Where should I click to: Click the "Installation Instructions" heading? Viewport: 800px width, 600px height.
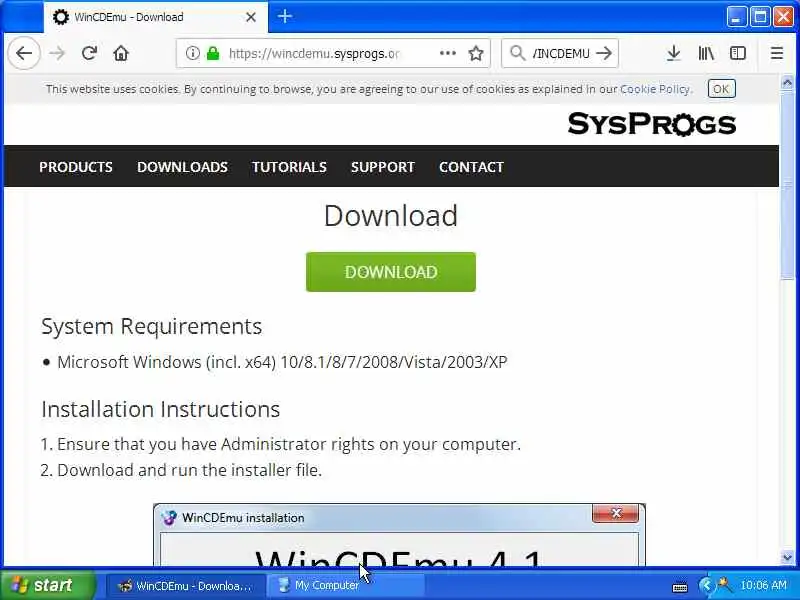[161, 409]
